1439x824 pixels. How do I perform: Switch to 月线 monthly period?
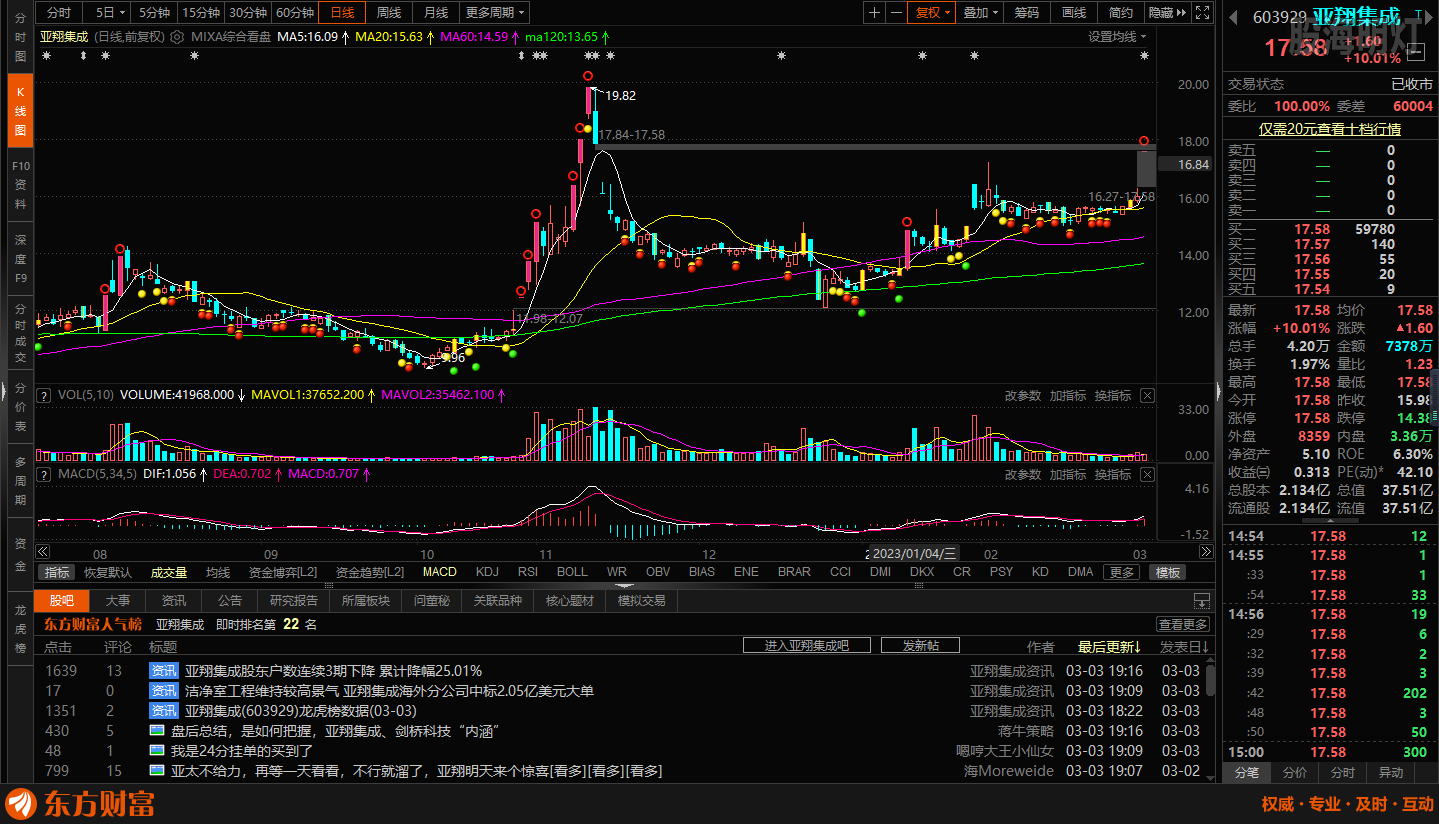click(x=436, y=13)
